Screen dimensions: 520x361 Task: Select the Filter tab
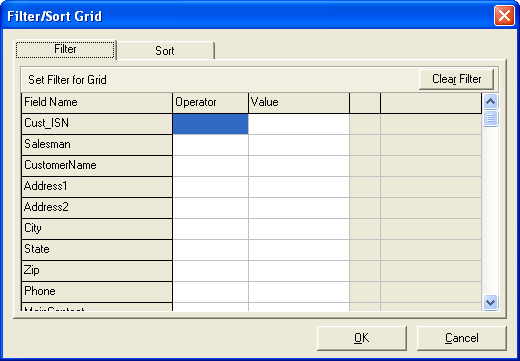point(65,49)
